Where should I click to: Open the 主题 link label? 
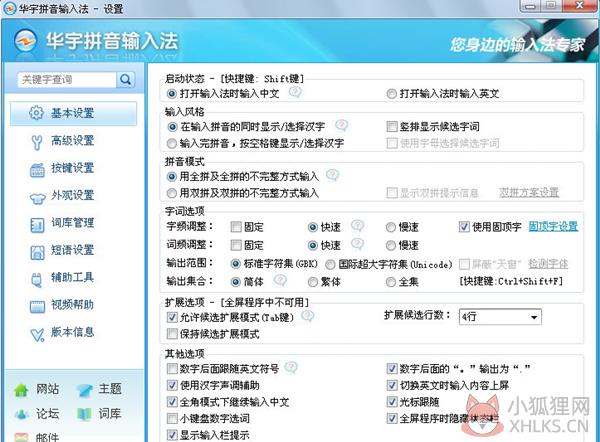pyautogui.click(x=110, y=389)
